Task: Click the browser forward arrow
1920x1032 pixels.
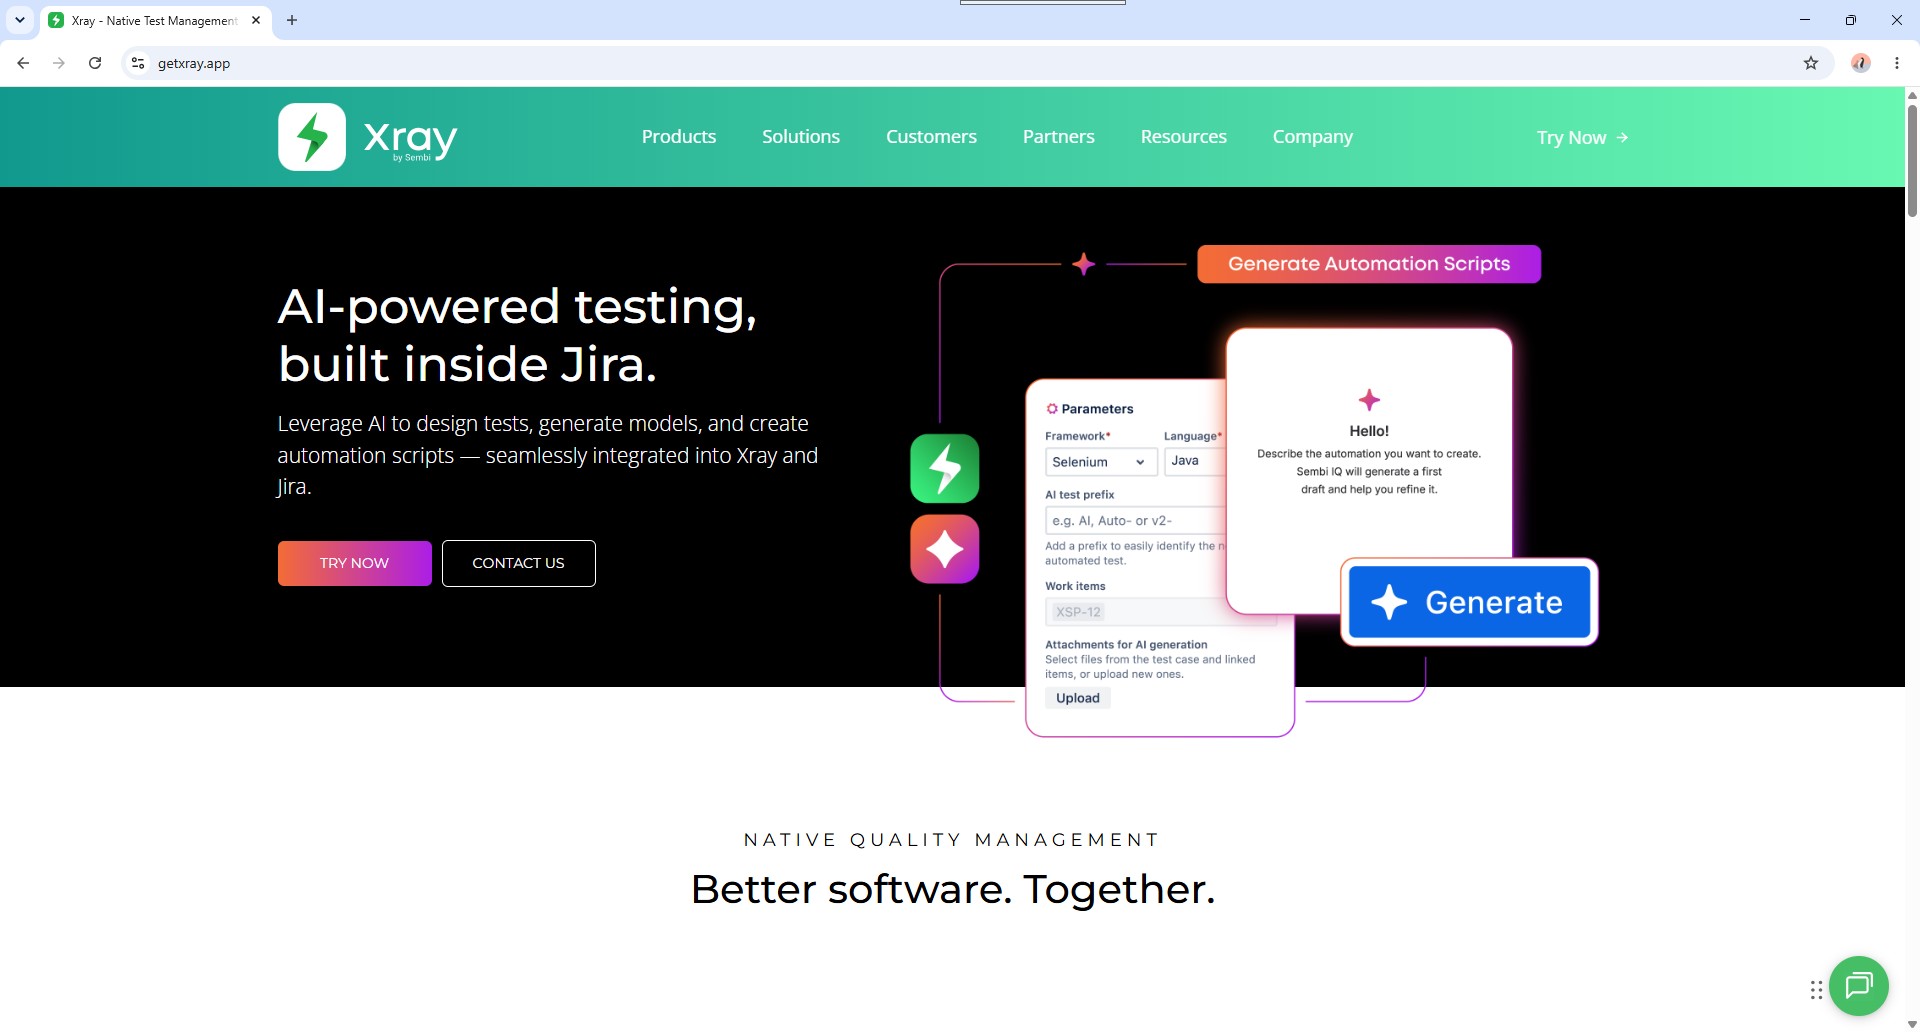Action: [59, 63]
